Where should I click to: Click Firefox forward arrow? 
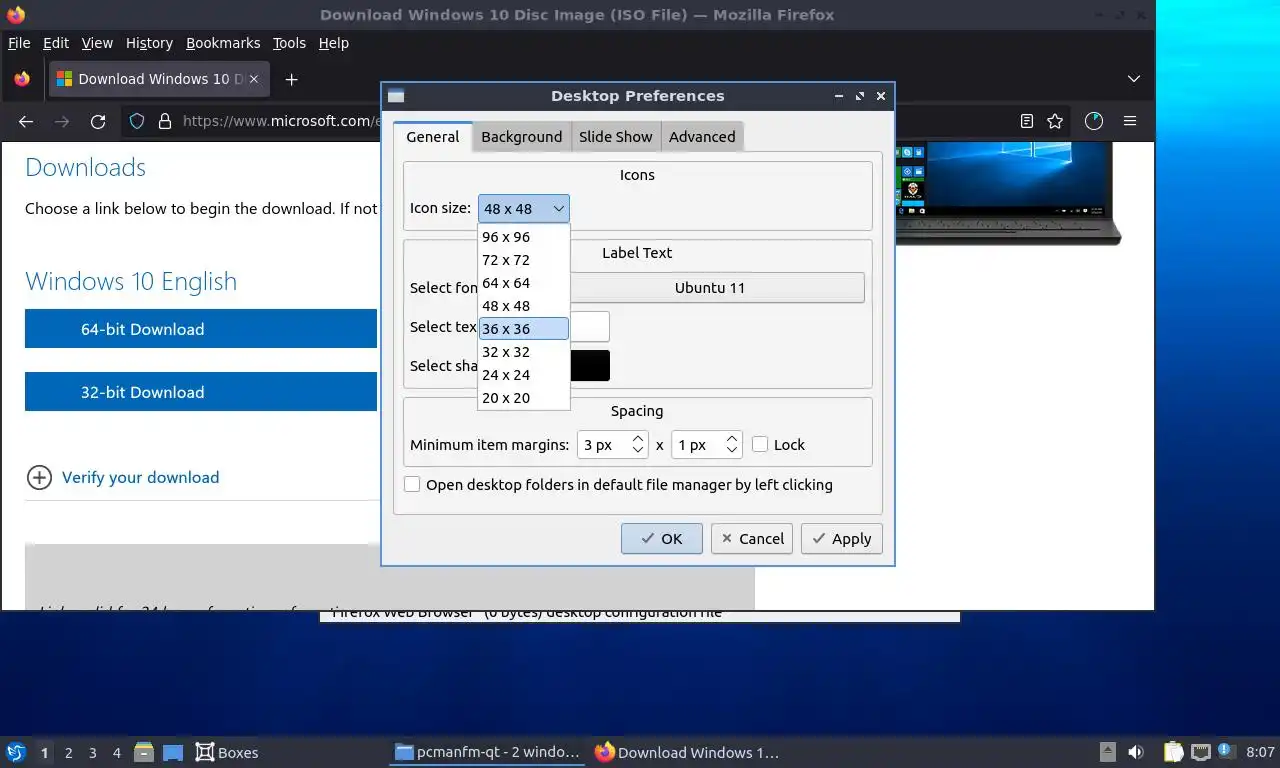point(62,121)
